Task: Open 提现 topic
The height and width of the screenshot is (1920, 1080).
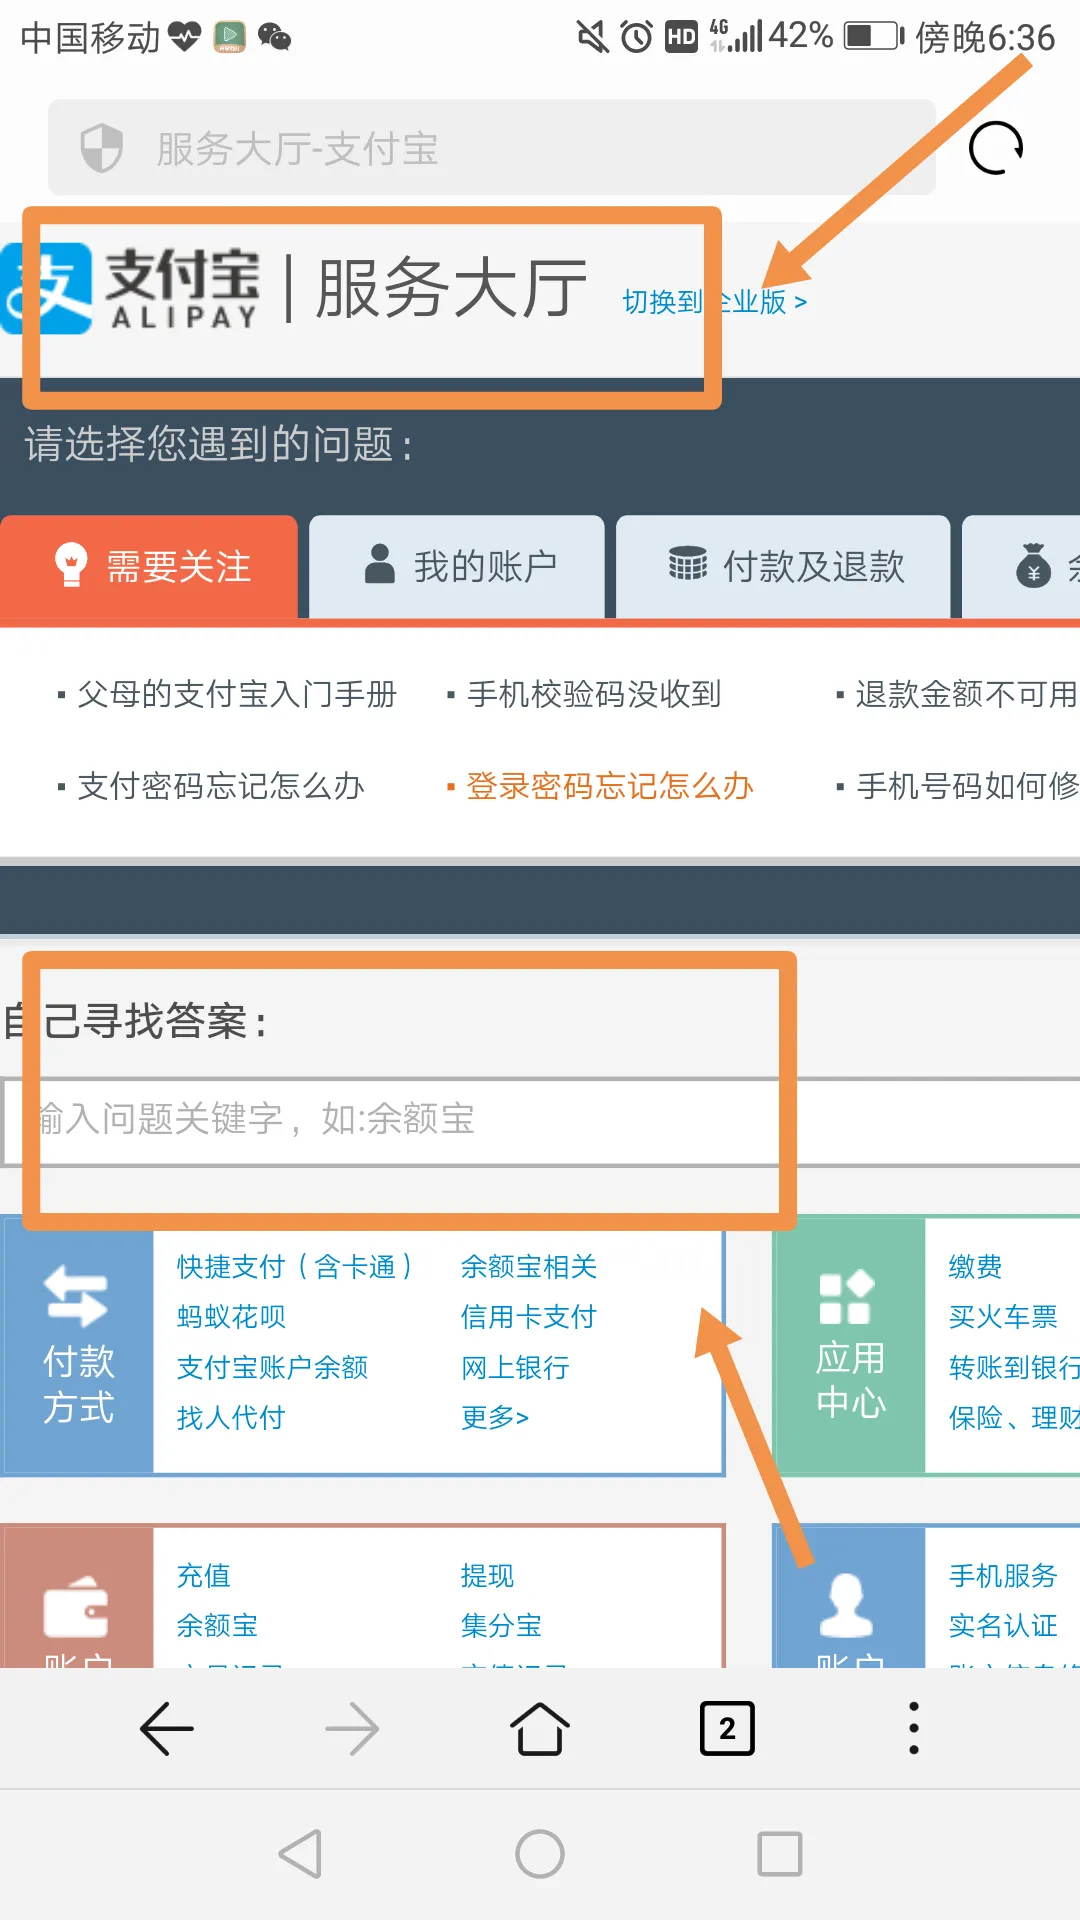Action: coord(488,1576)
